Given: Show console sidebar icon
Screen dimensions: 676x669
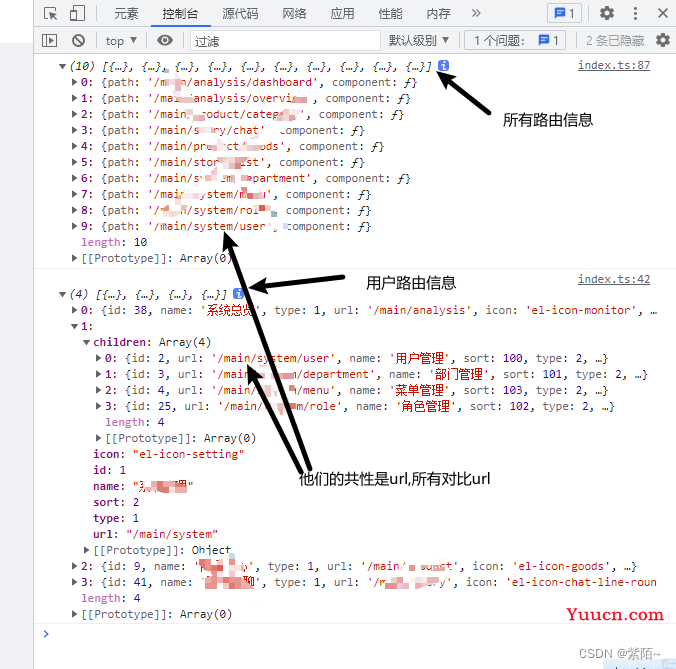Looking at the screenshot, I should click(x=50, y=41).
